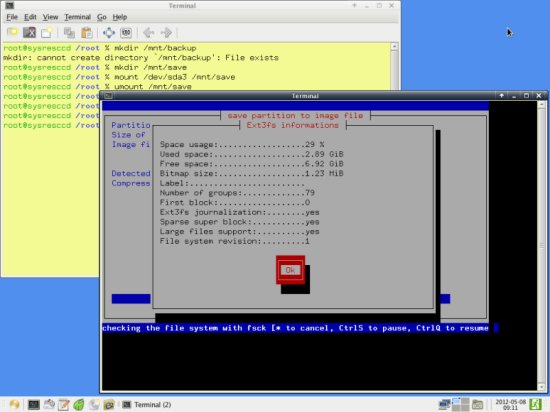Open the Go menu
The height and width of the screenshot is (412, 550).
point(102,17)
